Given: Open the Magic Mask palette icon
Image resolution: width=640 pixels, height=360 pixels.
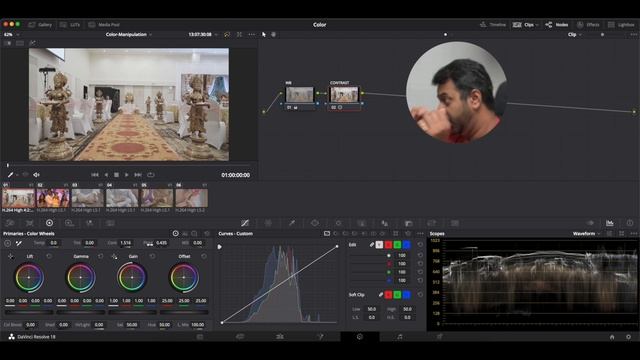Looking at the screenshot, I should point(362,223).
